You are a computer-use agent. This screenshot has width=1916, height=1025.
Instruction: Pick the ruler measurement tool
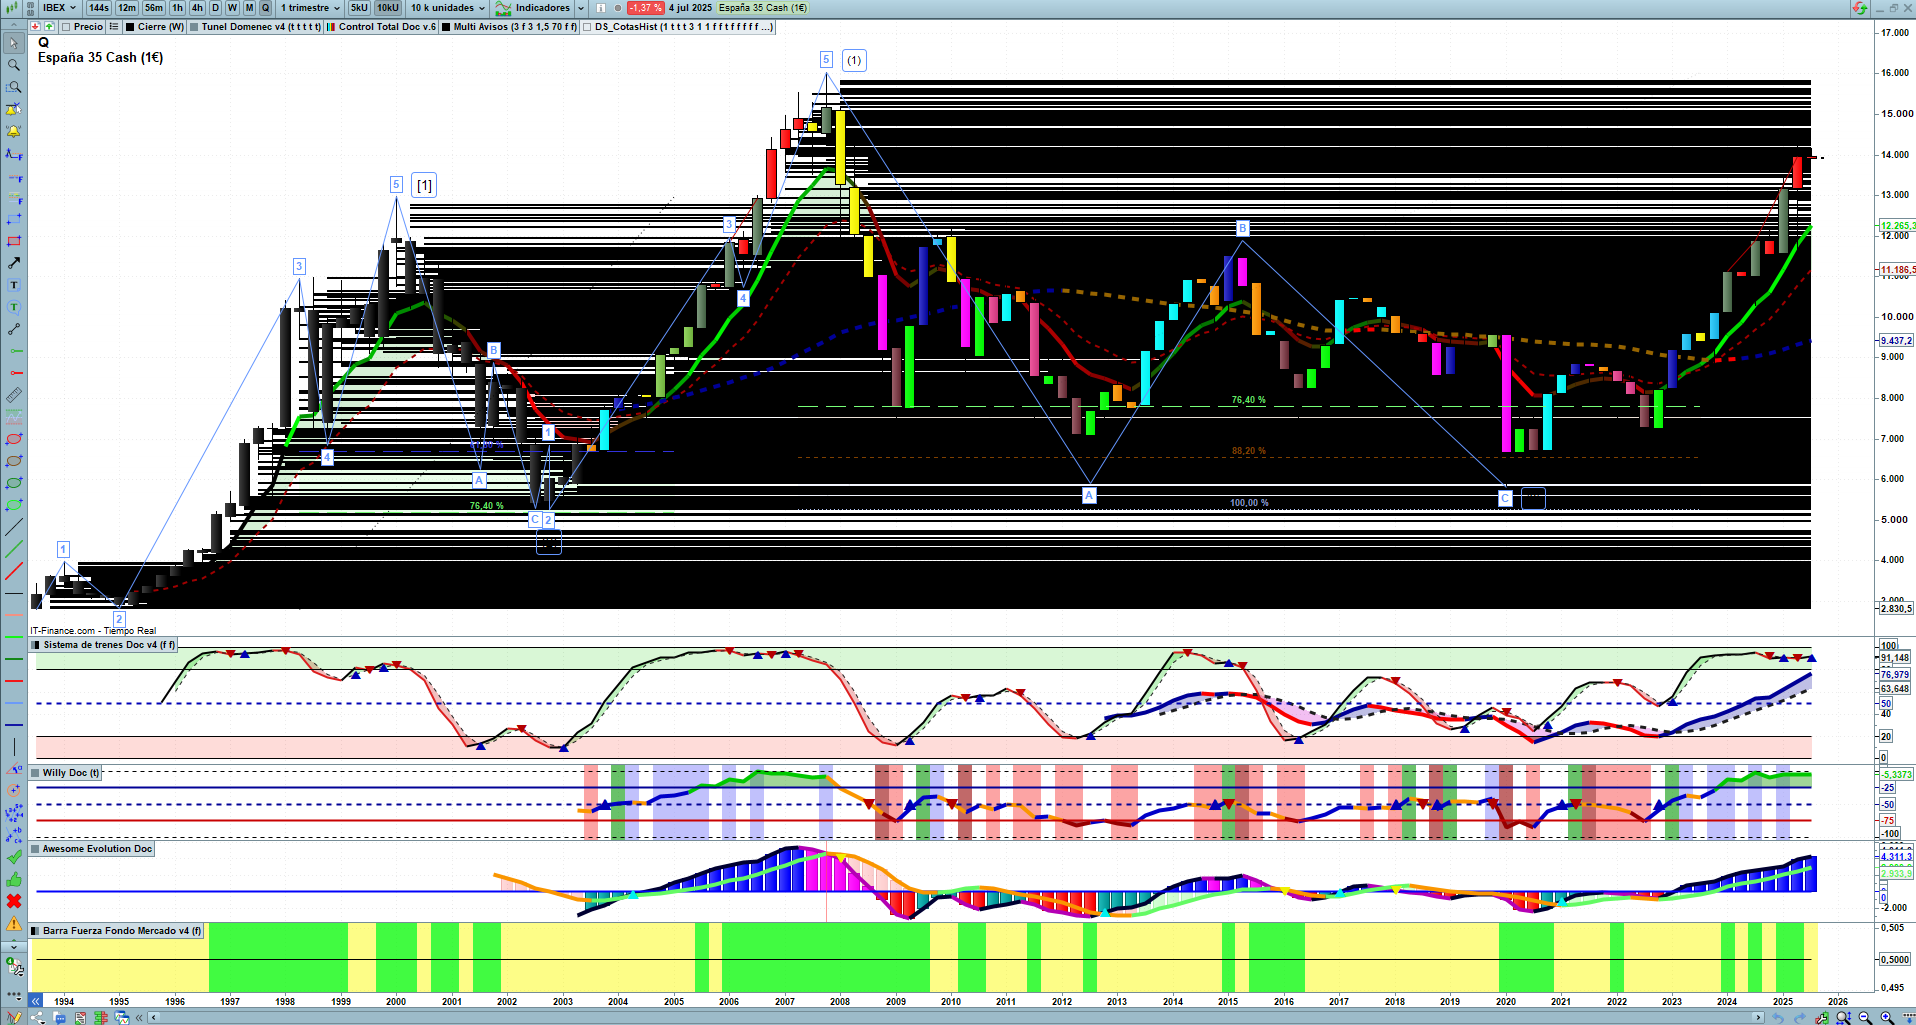[14, 395]
